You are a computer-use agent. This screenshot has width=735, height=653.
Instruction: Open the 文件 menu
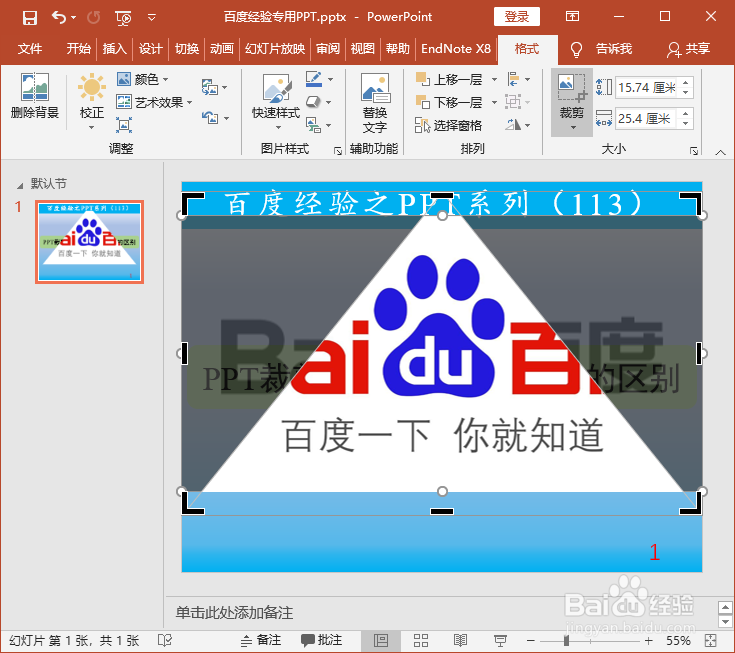pyautogui.click(x=30, y=49)
